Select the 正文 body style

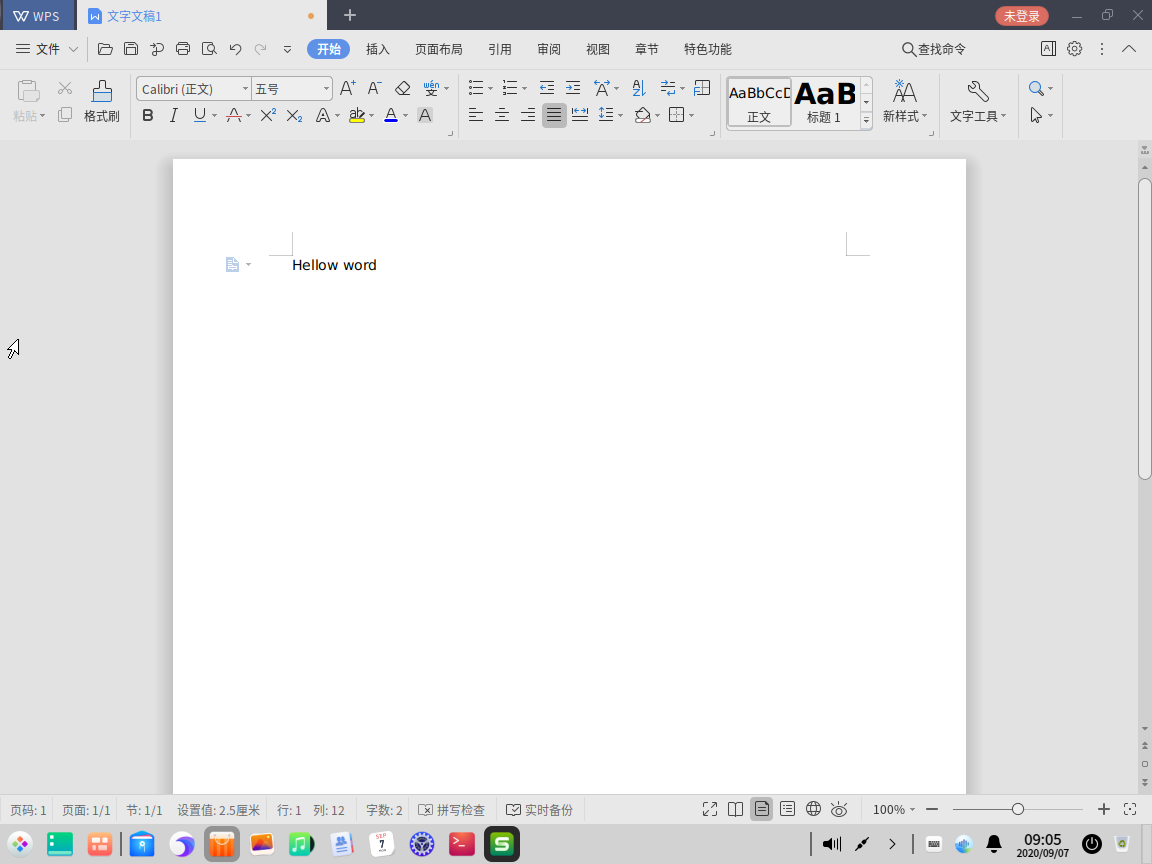point(759,102)
